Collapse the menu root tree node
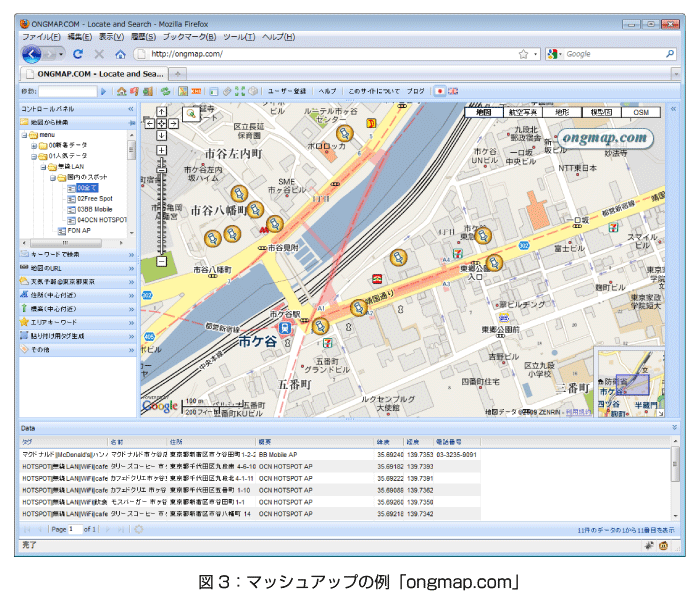700x604 pixels. click(24, 135)
